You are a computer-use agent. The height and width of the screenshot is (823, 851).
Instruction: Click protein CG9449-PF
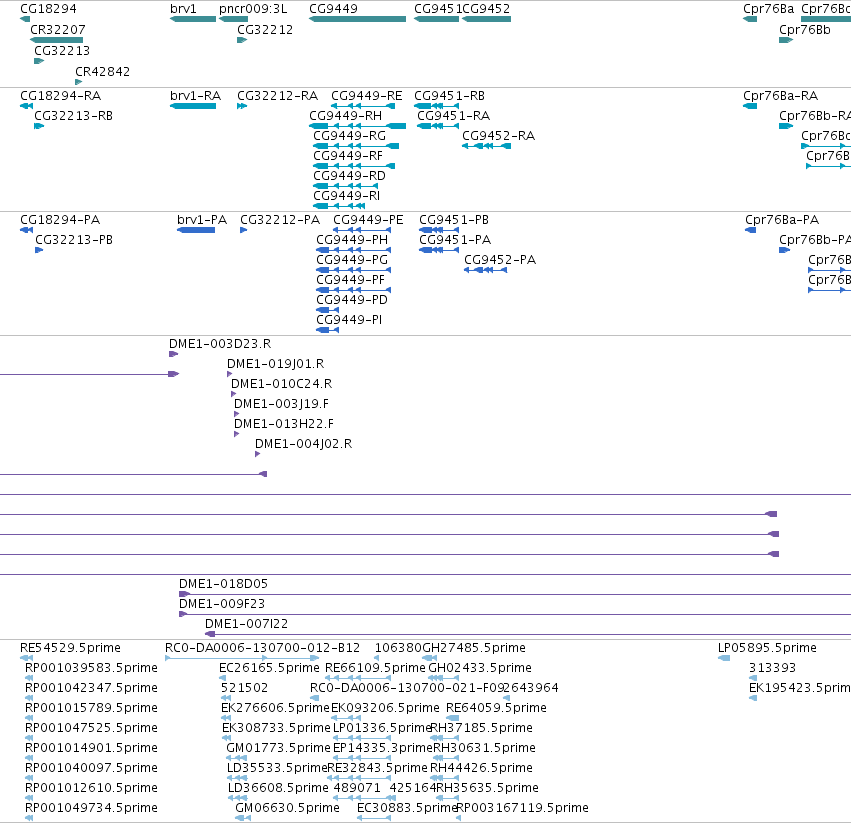(x=350, y=280)
